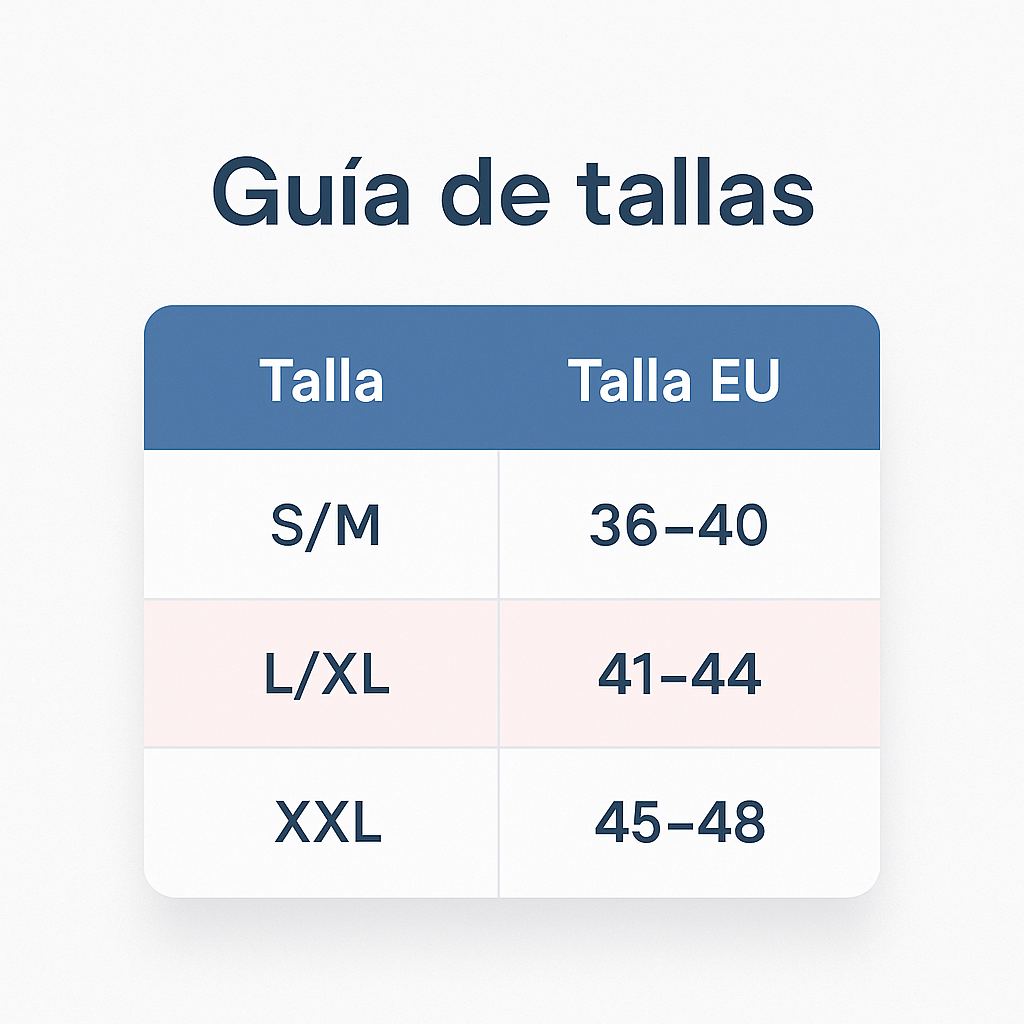Screen dimensions: 1024x1024
Task: Click the "Talla EU" column header
Action: 673,381
